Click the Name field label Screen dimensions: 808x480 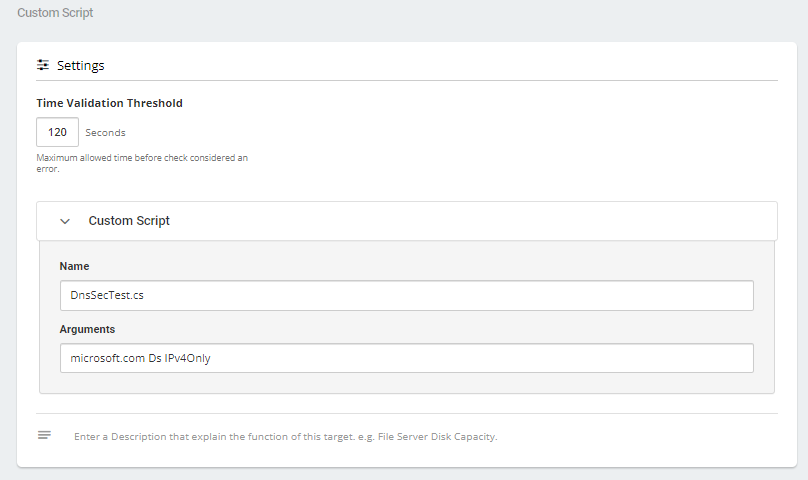(75, 266)
